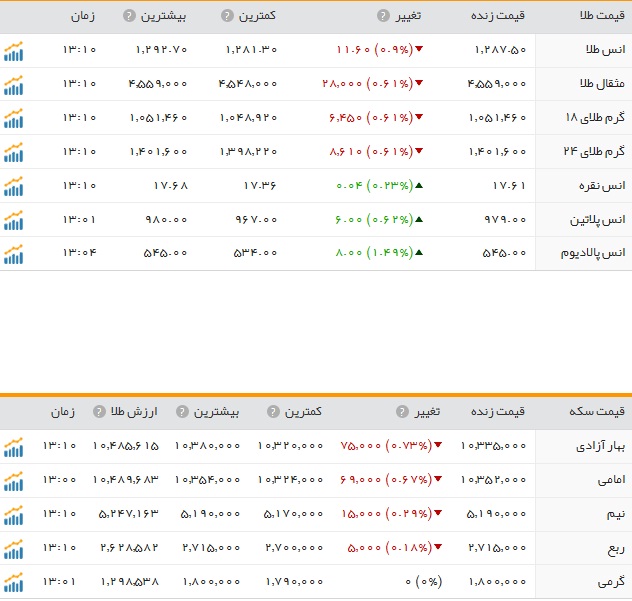Select time ۱۳:۰۰ in امامی row
This screenshot has height=601, width=632.
pos(59,480)
